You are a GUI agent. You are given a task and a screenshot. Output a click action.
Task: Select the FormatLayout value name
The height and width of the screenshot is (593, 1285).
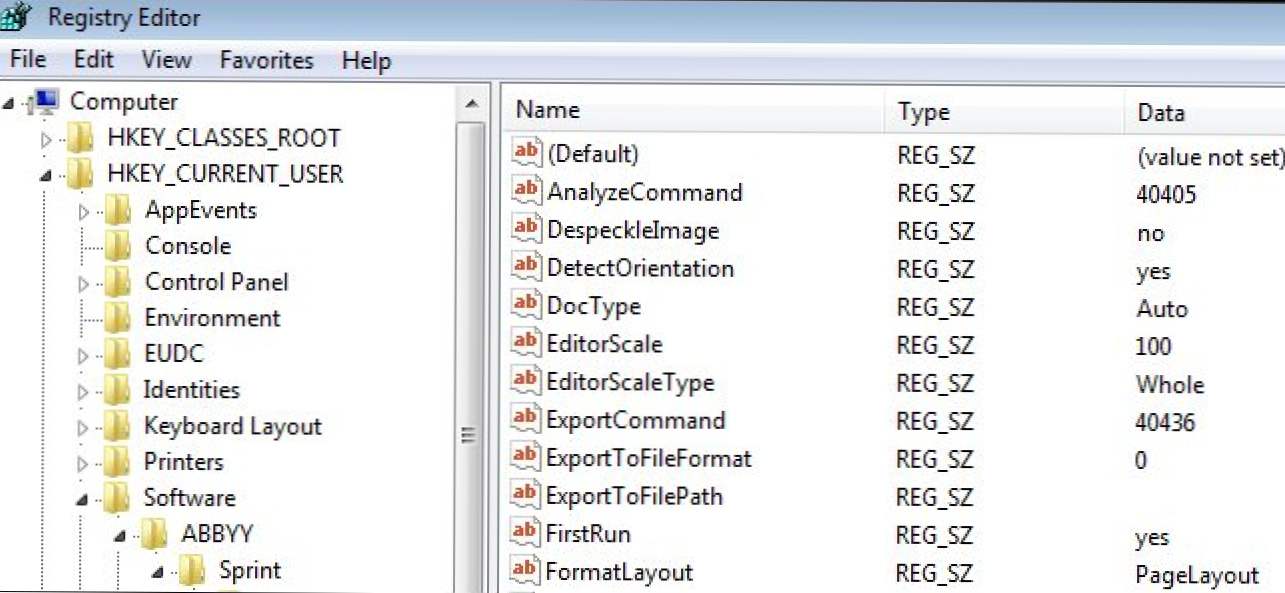pos(619,572)
